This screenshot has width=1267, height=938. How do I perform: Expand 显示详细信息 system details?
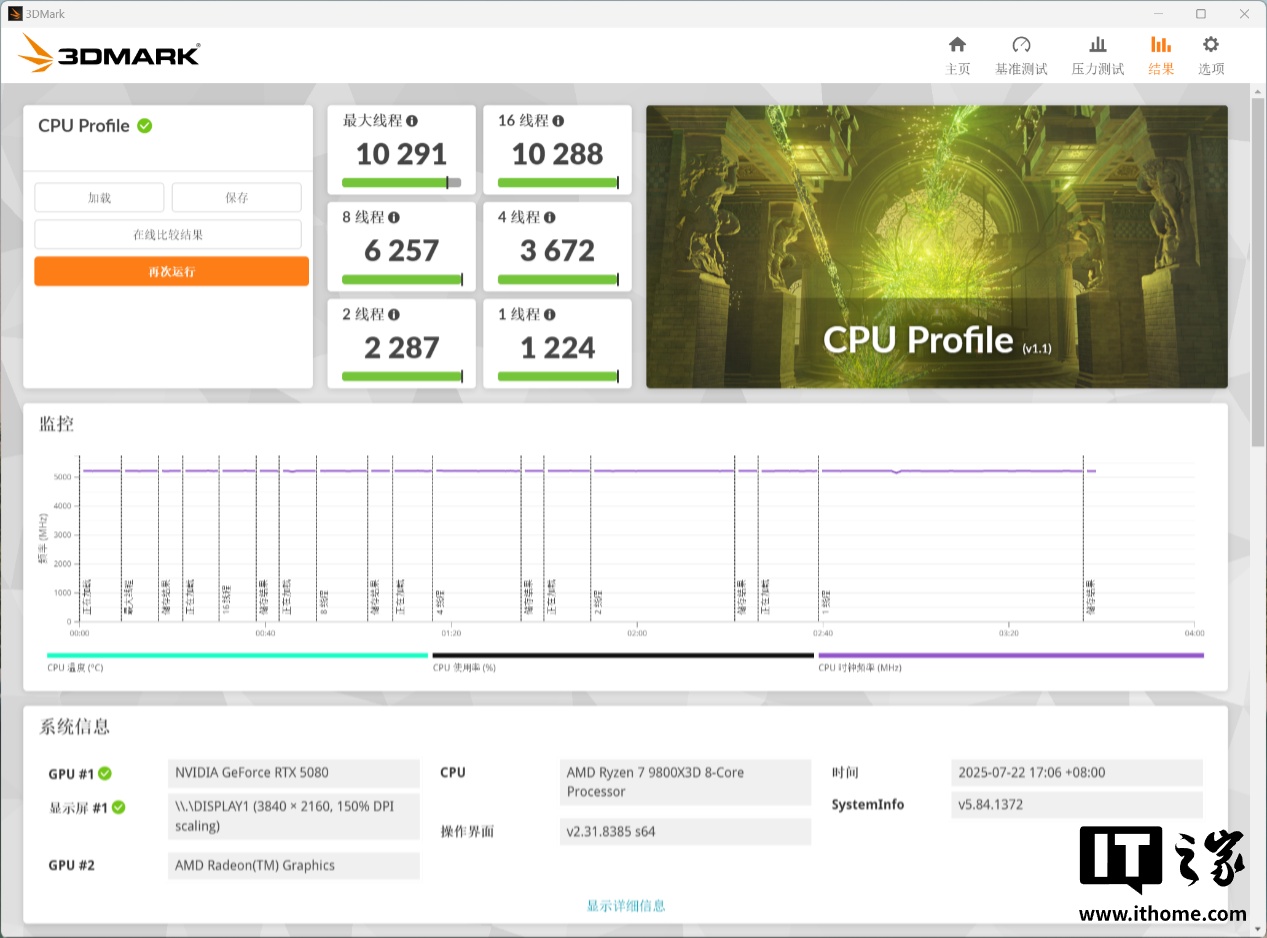click(625, 906)
